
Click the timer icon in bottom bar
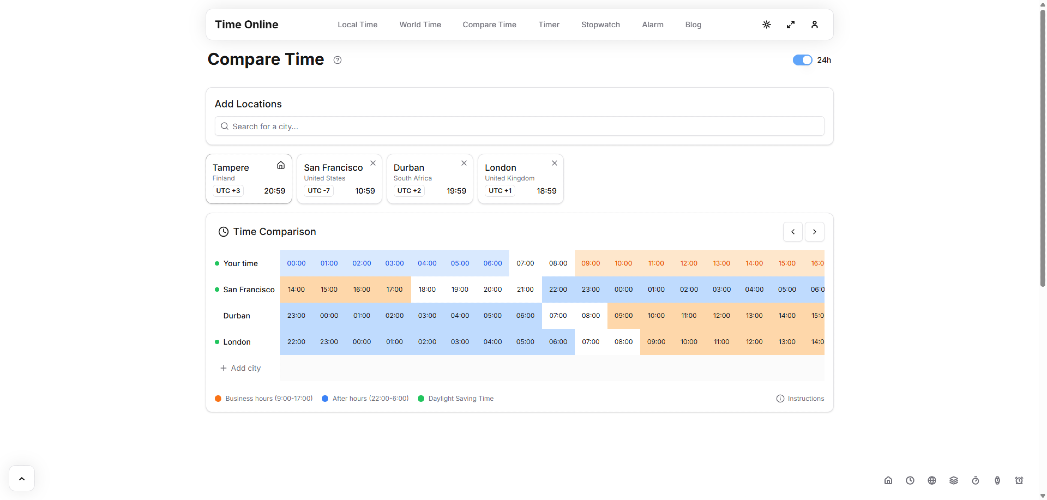click(x=976, y=480)
